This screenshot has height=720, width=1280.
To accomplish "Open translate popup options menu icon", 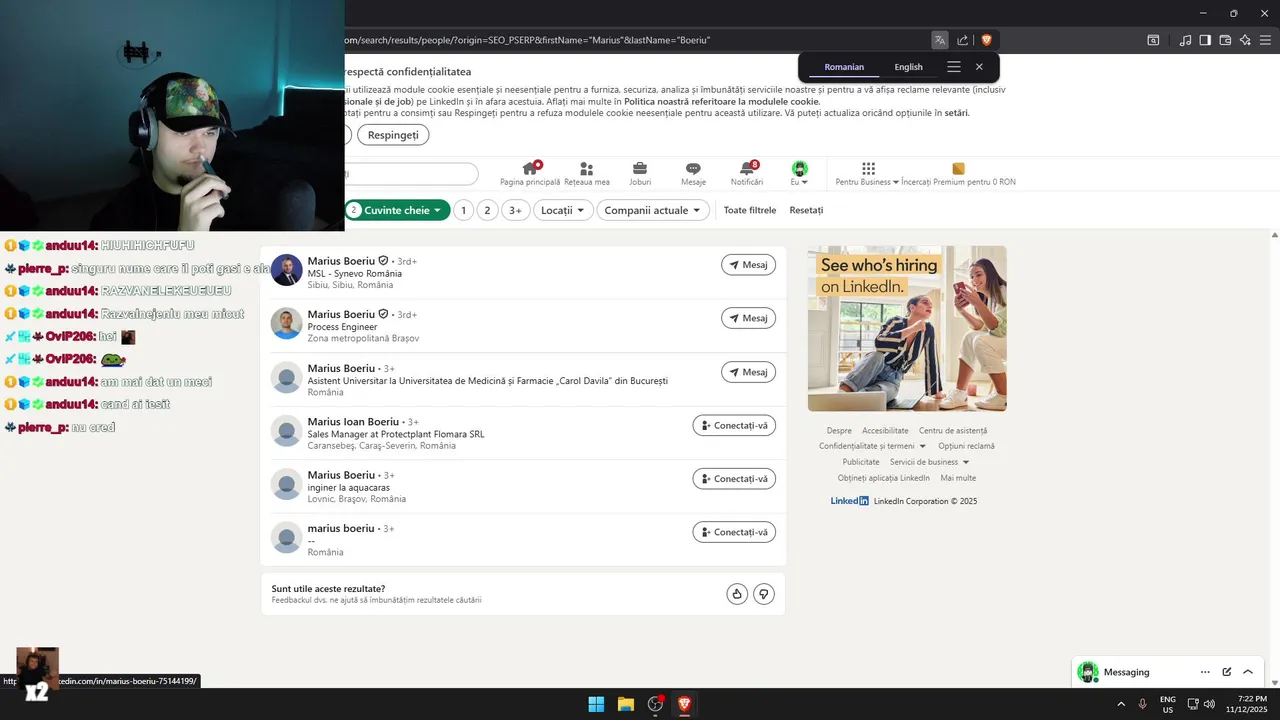I will click(x=954, y=67).
